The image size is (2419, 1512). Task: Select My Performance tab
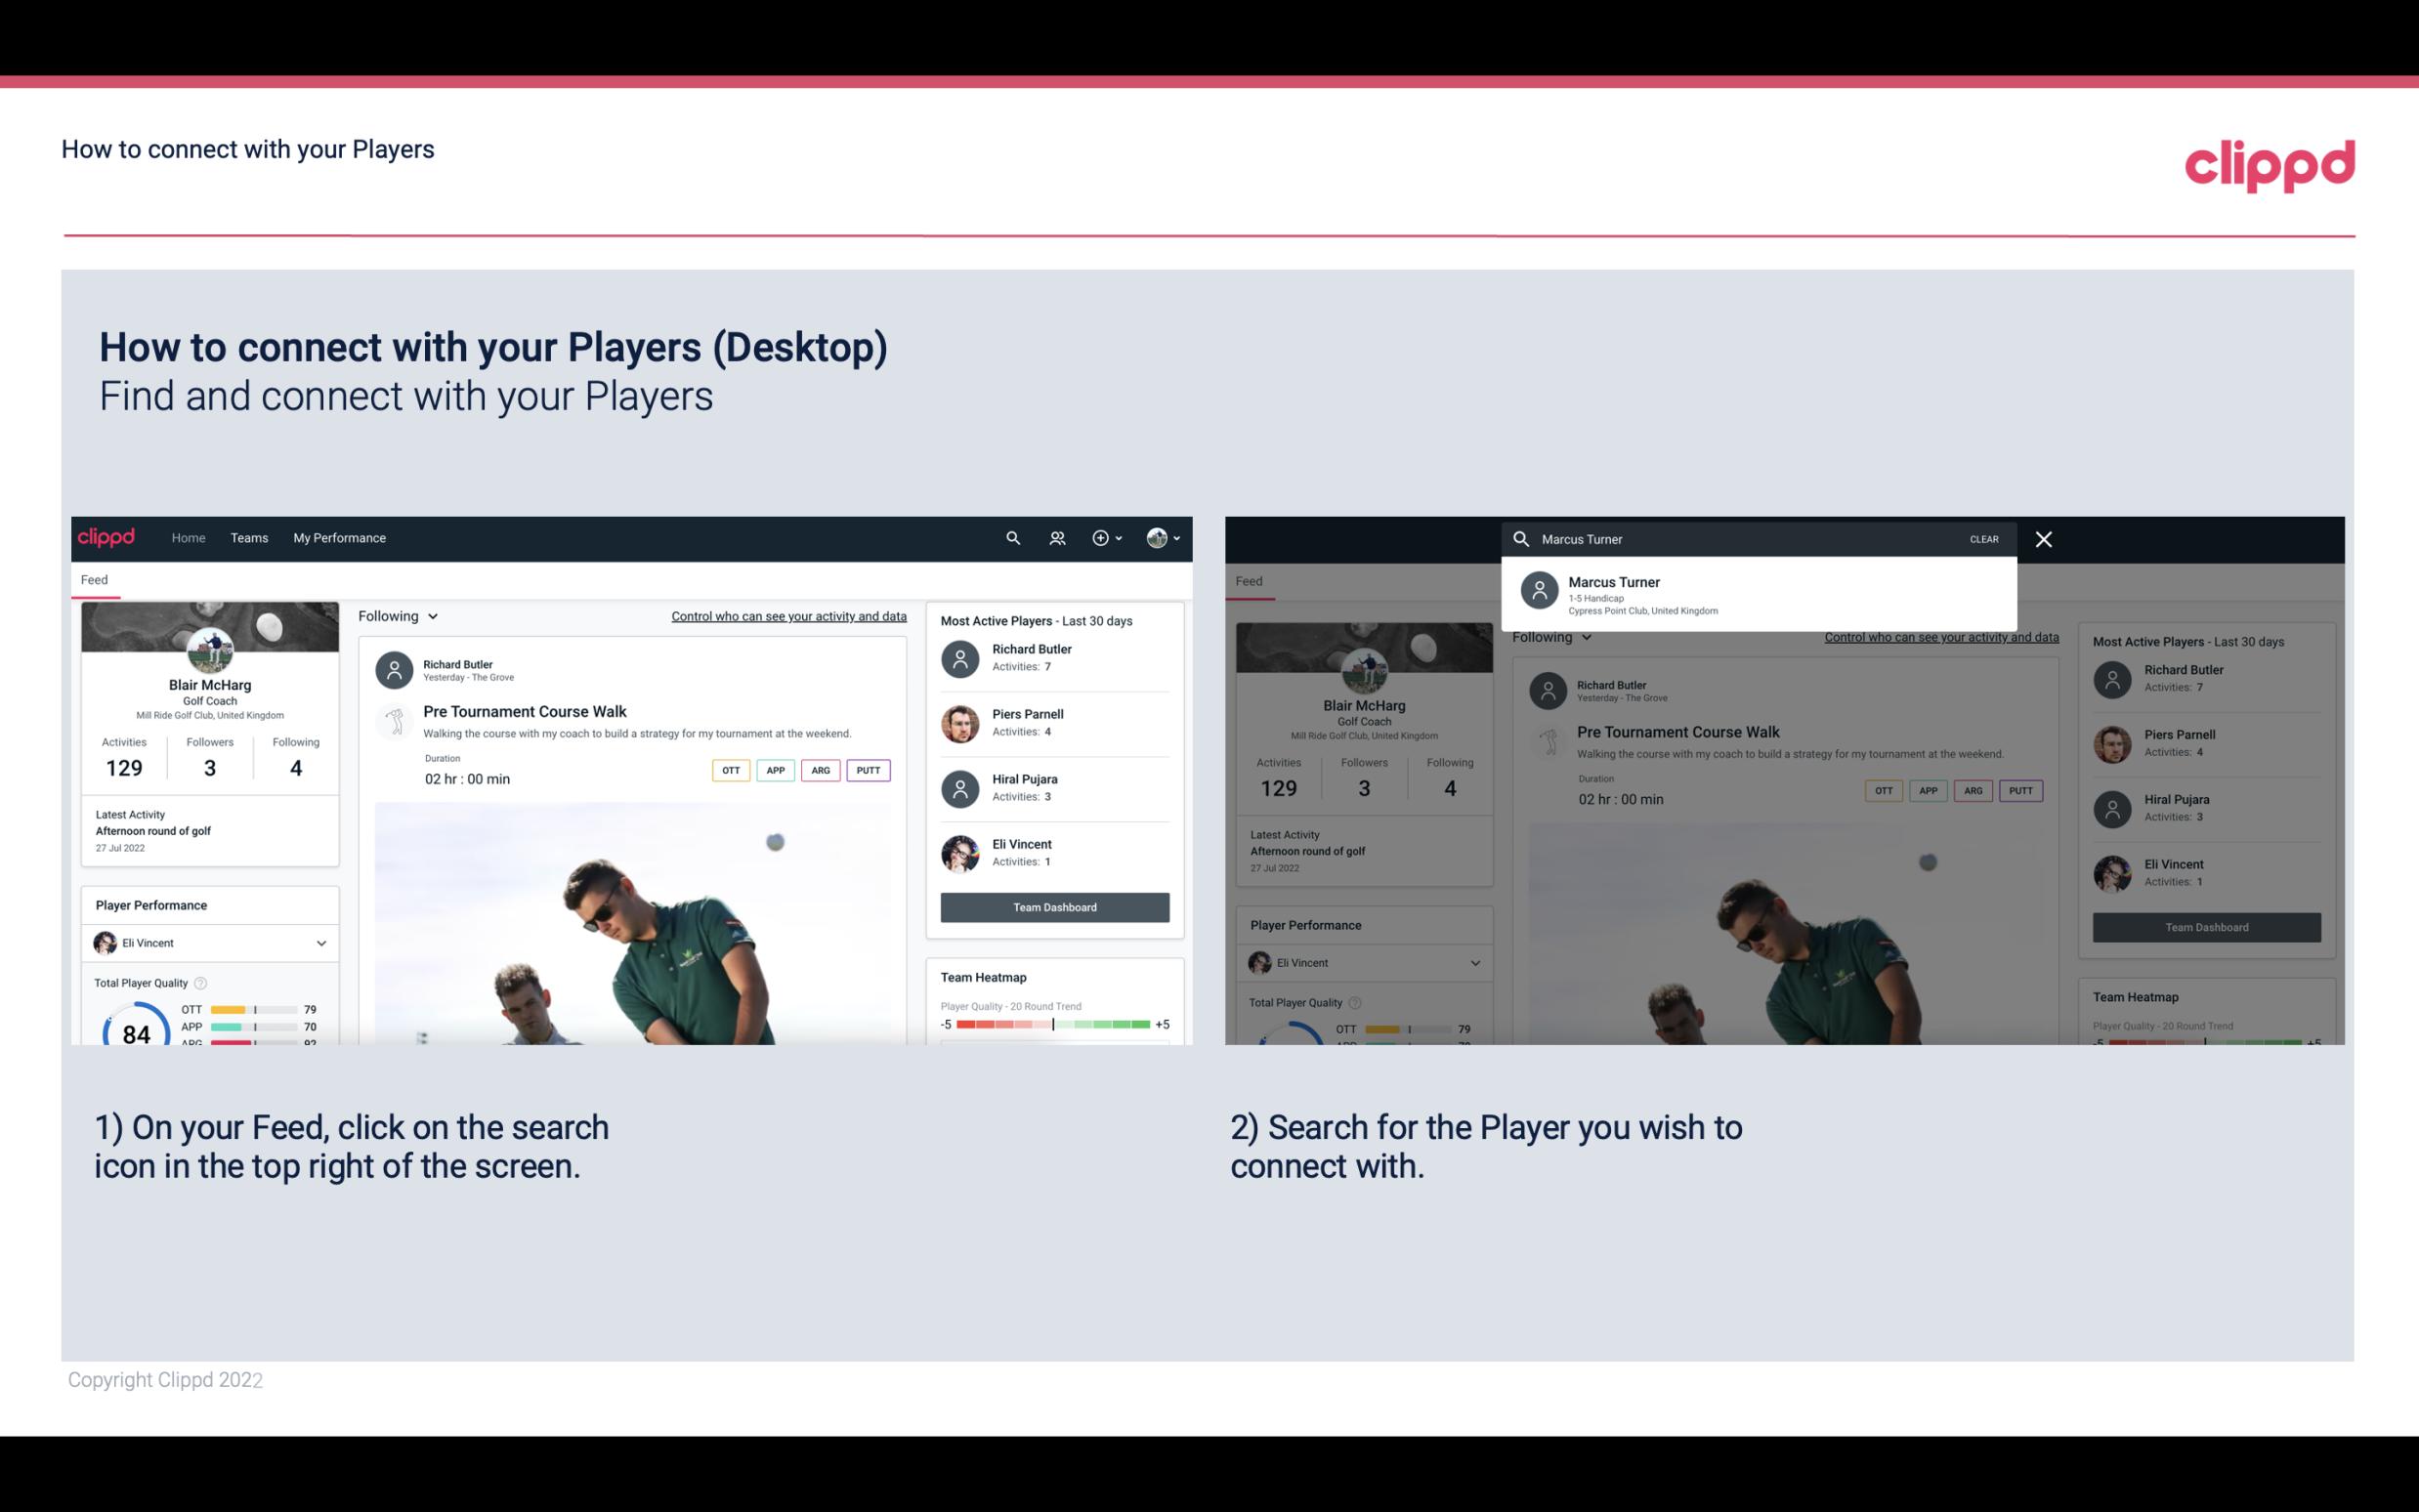[338, 538]
